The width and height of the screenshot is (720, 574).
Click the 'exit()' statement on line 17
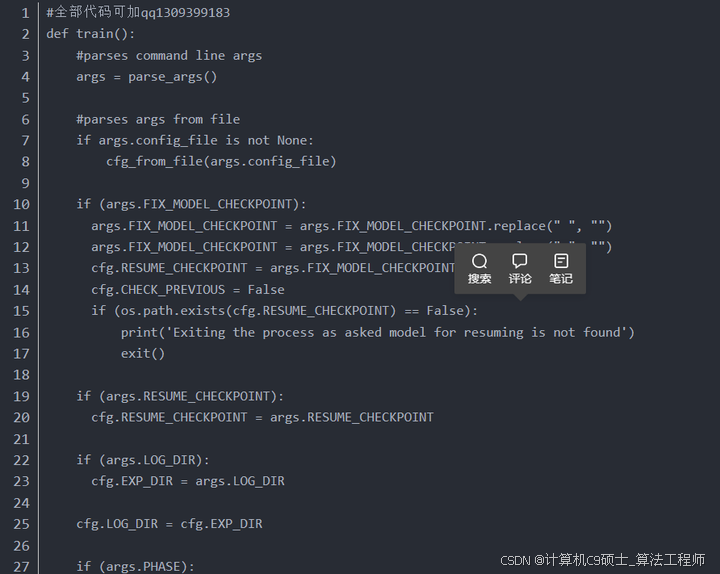(x=143, y=353)
